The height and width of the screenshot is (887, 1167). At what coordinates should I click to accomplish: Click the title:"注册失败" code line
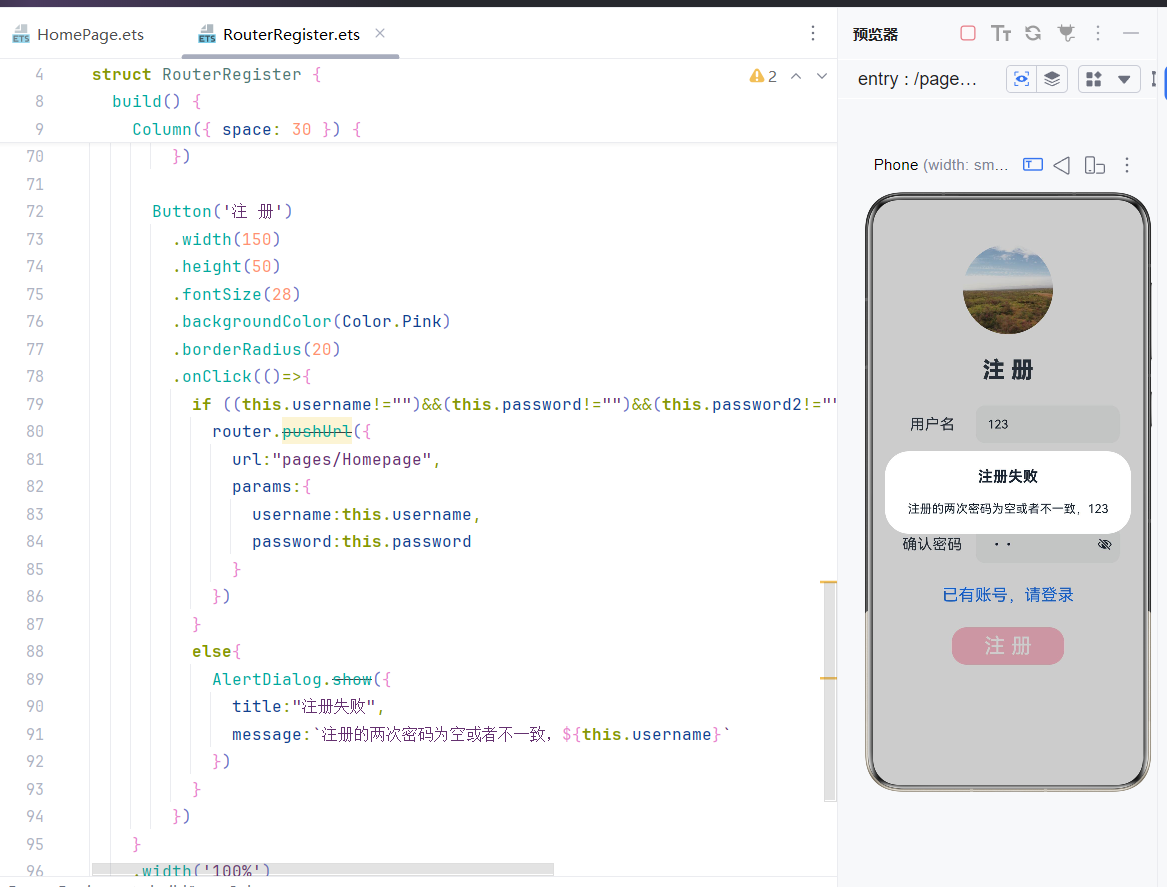tap(307, 707)
